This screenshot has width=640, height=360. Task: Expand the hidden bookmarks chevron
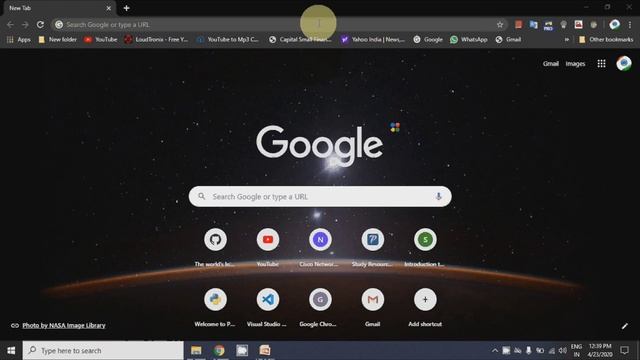[567, 40]
